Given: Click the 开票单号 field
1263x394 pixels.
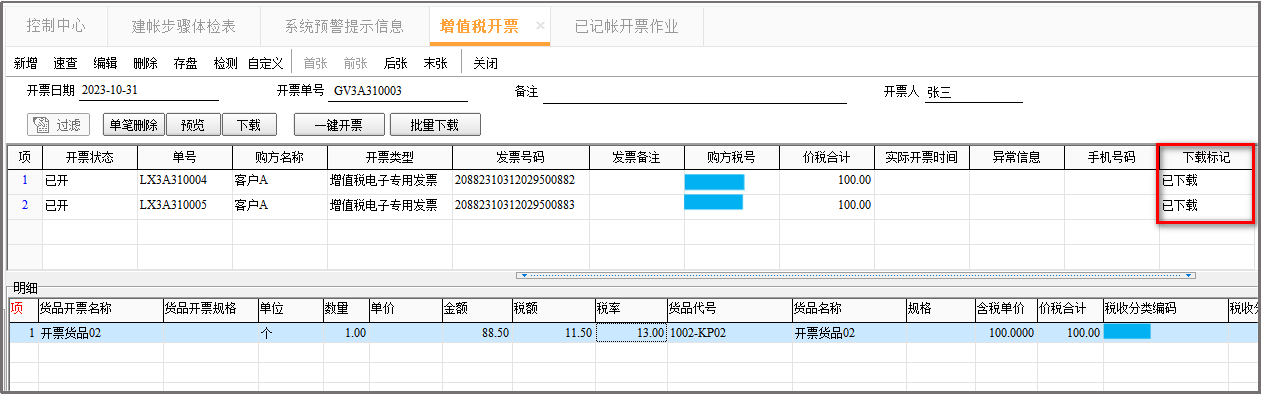Looking at the screenshot, I should 399,91.
